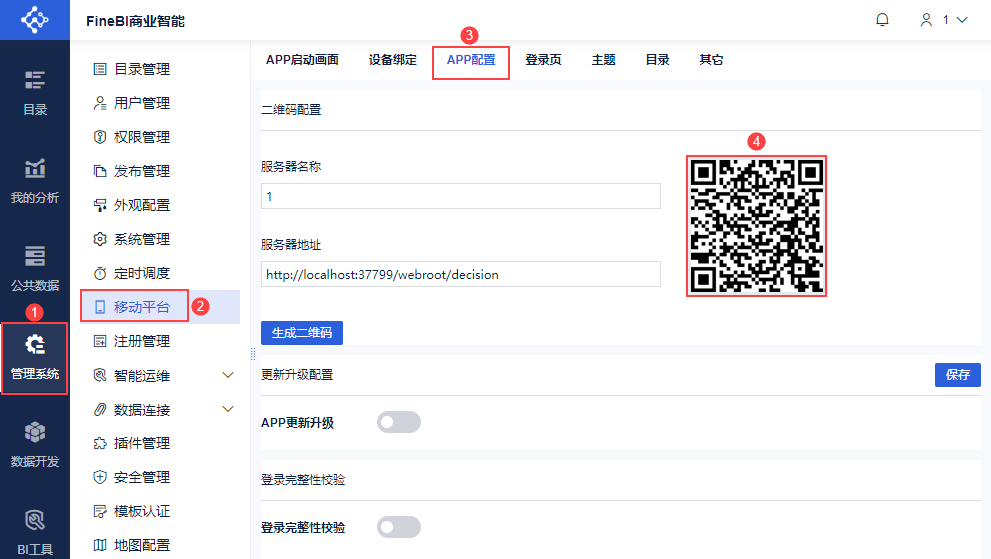The height and width of the screenshot is (559, 991).
Task: Select the APP配置 tab
Action: coord(471,60)
